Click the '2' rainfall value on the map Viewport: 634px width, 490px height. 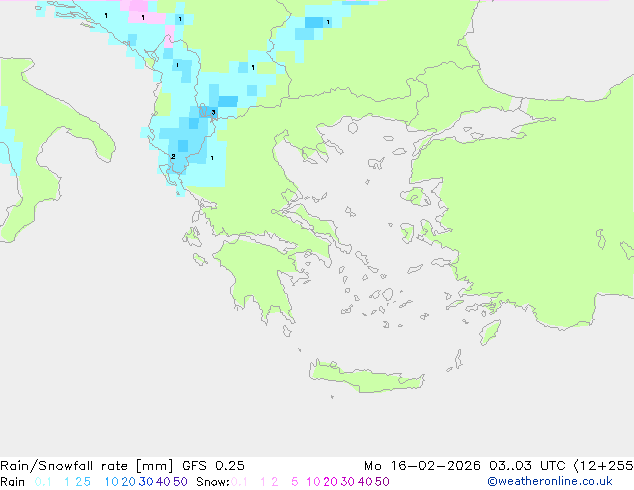pyautogui.click(x=173, y=156)
